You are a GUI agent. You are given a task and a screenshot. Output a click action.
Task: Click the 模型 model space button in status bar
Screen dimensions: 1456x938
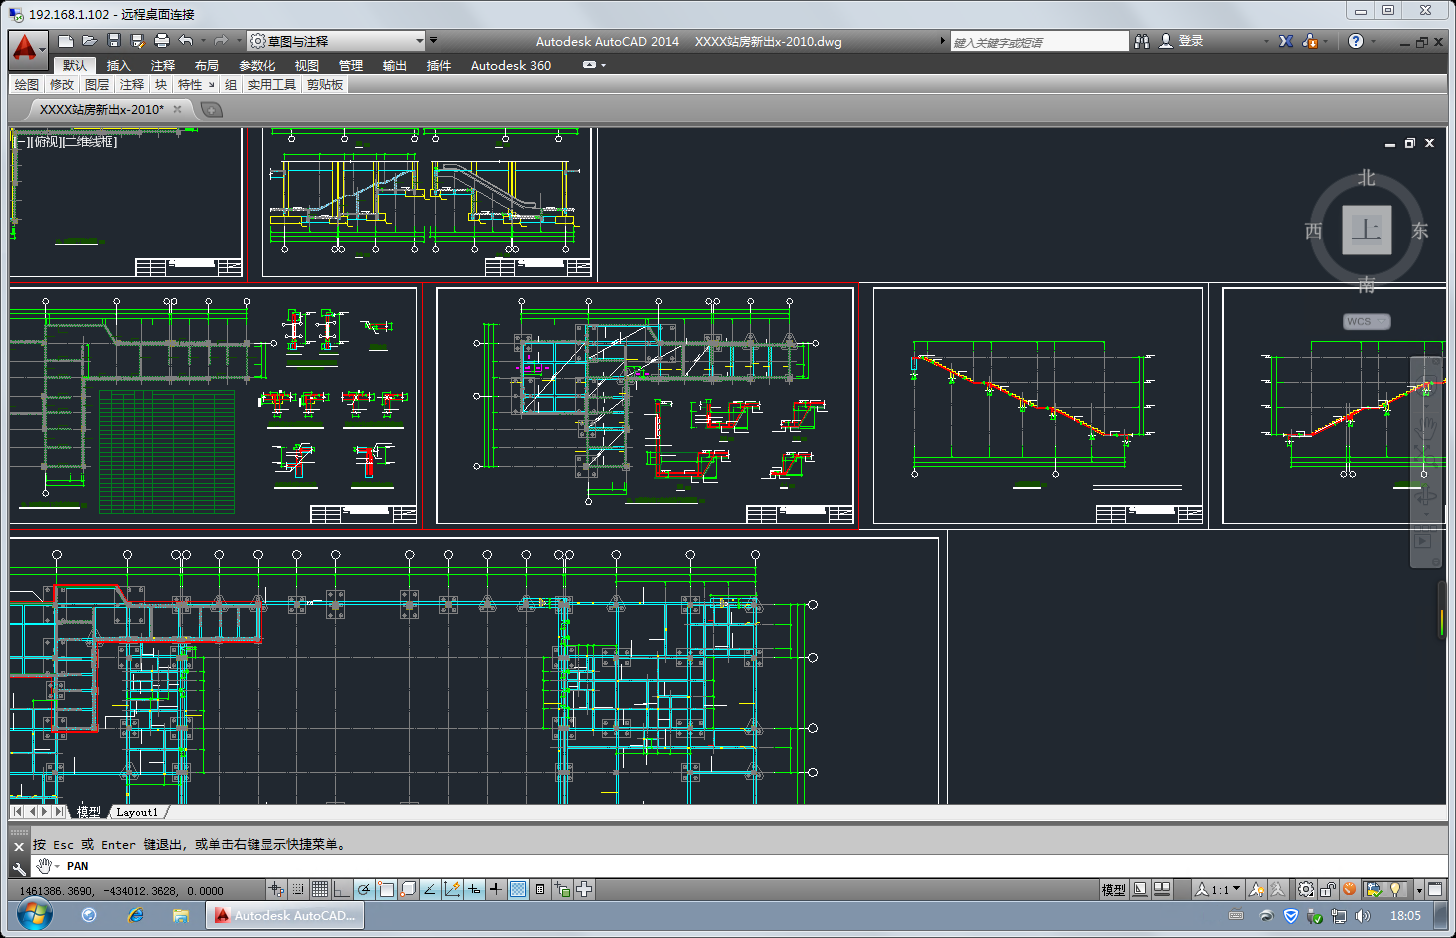pyautogui.click(x=1113, y=889)
